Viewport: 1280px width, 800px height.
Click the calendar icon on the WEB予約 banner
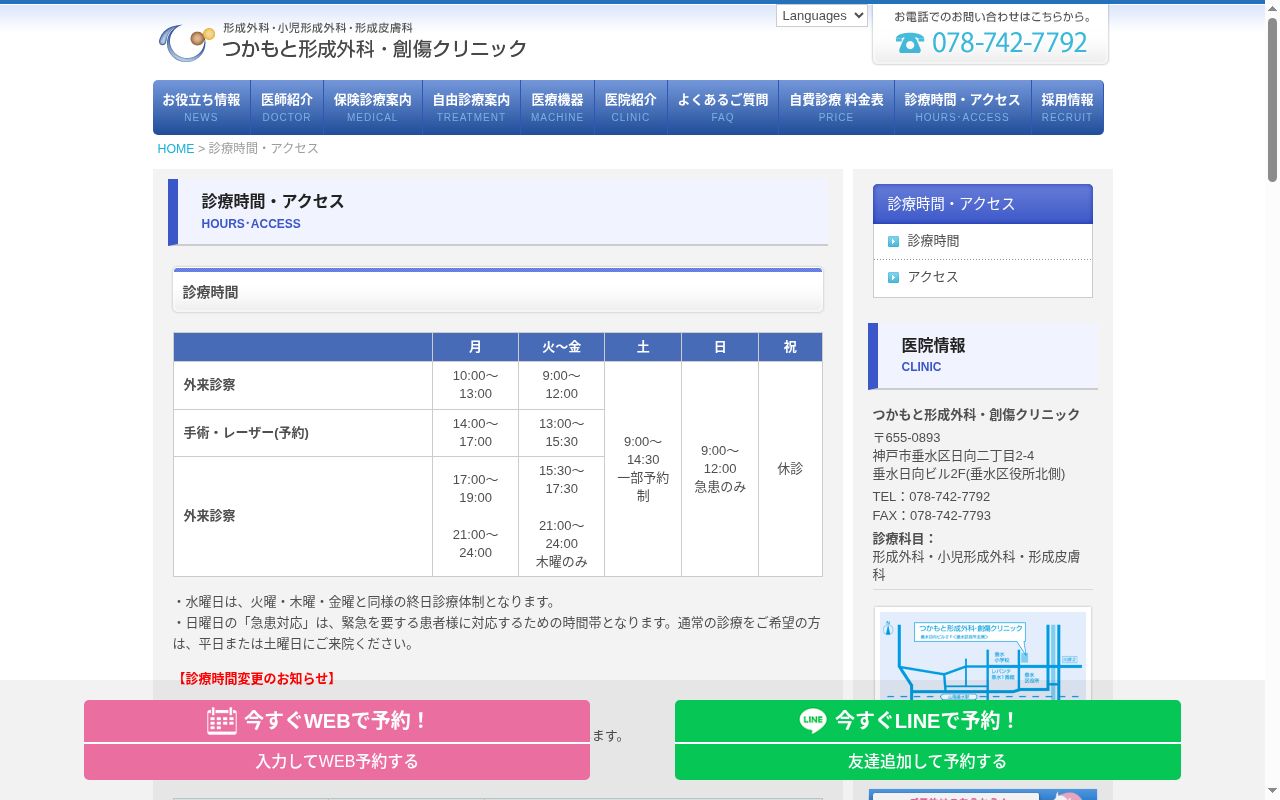click(222, 720)
